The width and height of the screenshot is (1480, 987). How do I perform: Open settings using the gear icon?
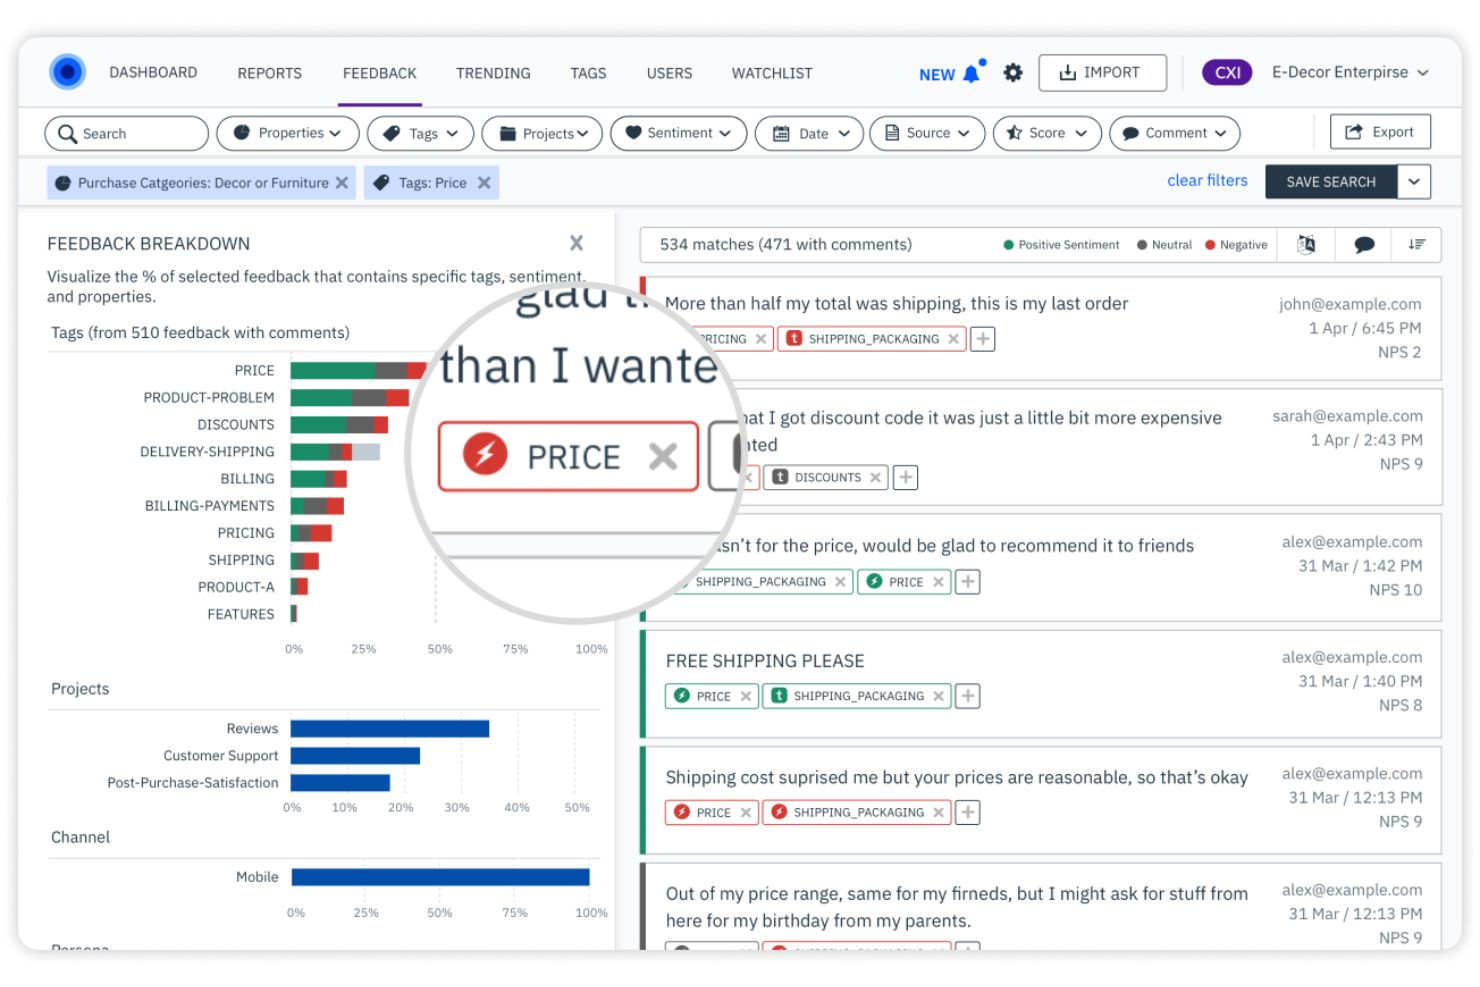(x=1012, y=72)
